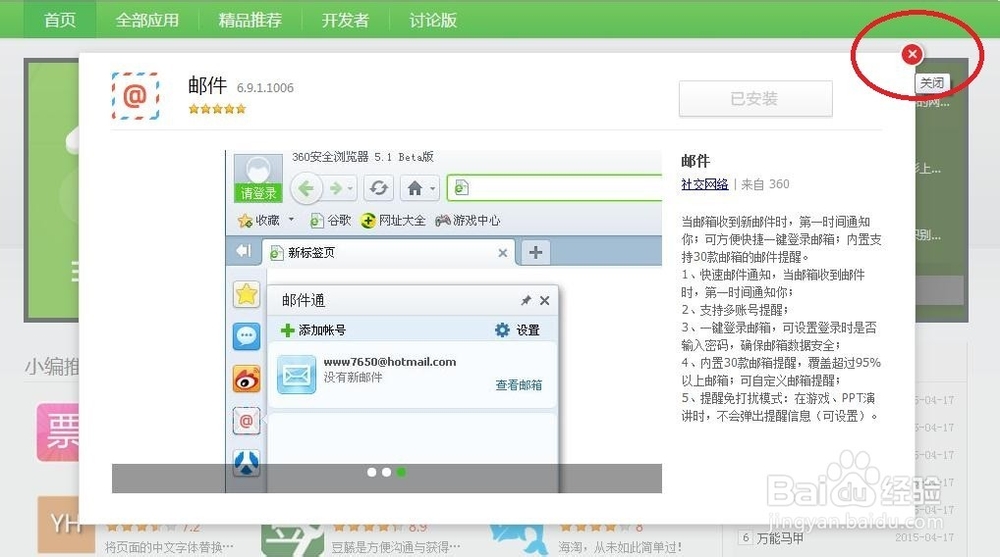The image size is (1000, 557).
Task: Click the @ mail sidebar icon
Action: point(247,421)
